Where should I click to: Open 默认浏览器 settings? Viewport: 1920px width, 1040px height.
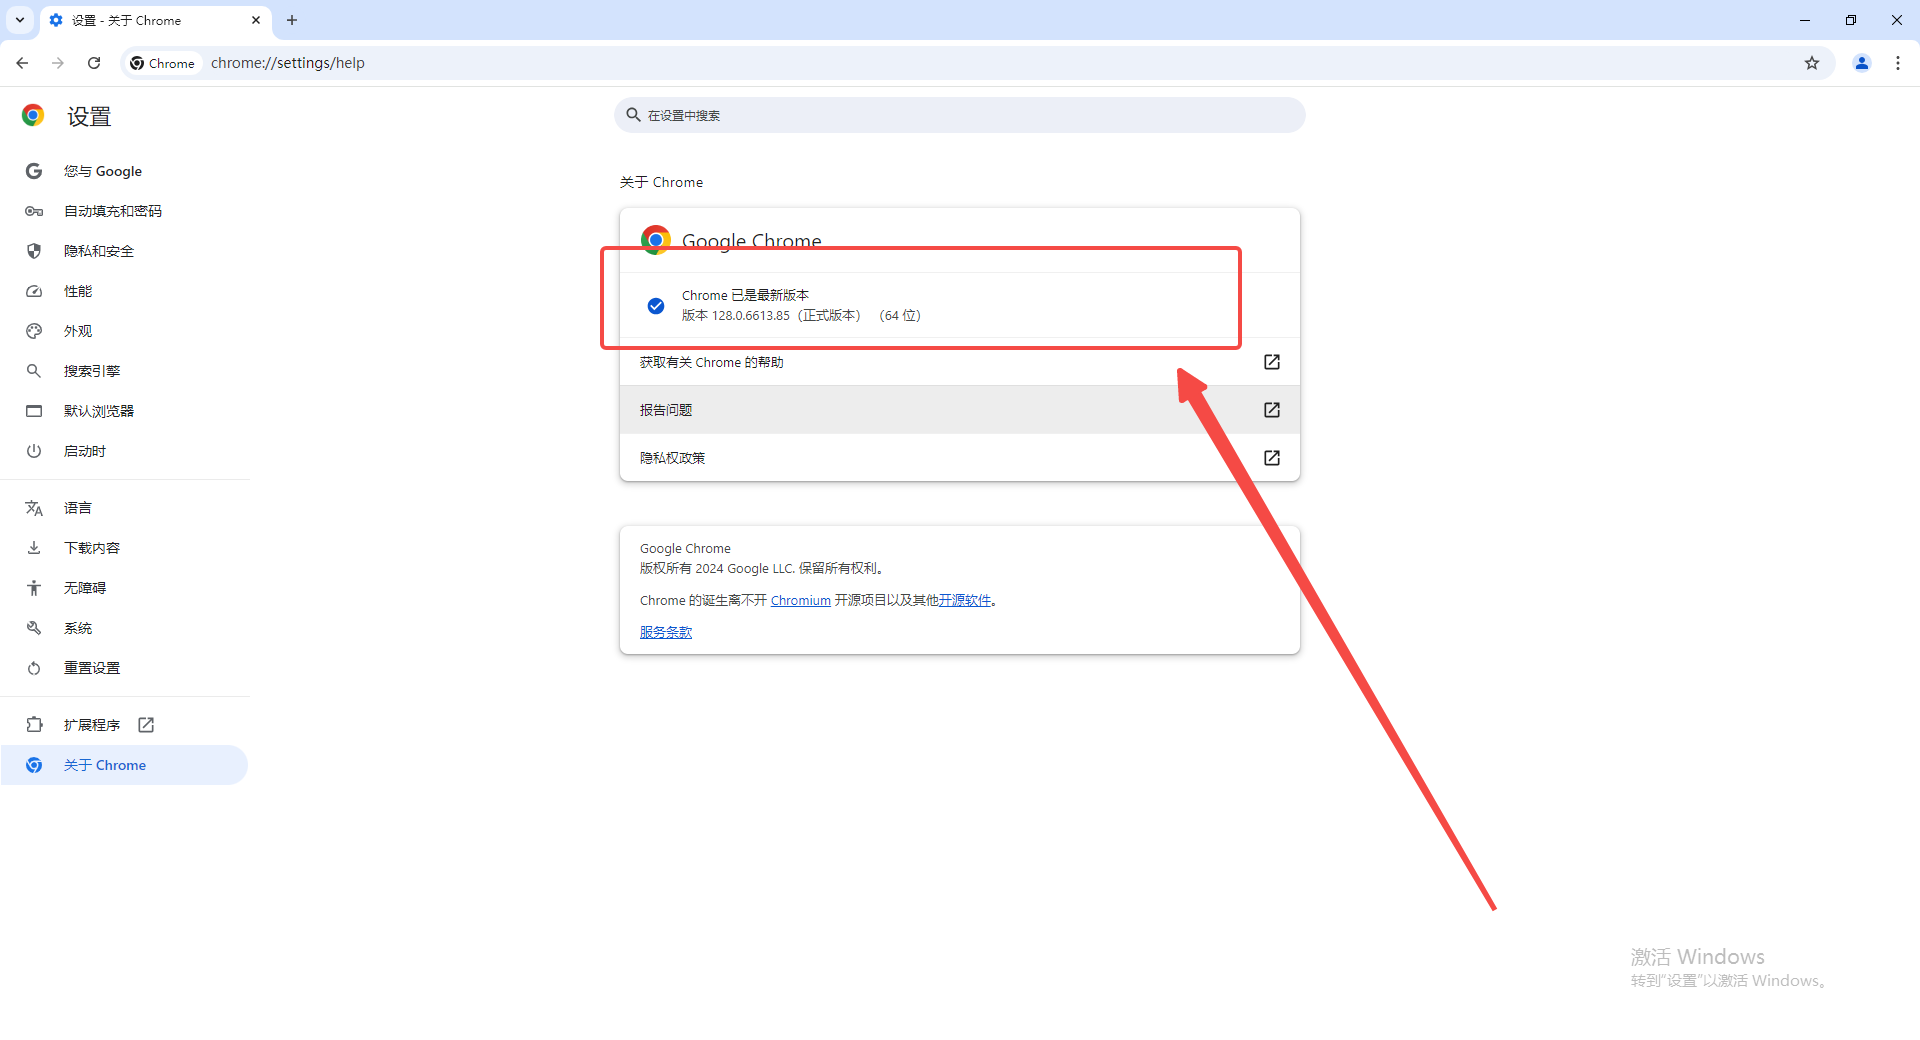[125, 411]
